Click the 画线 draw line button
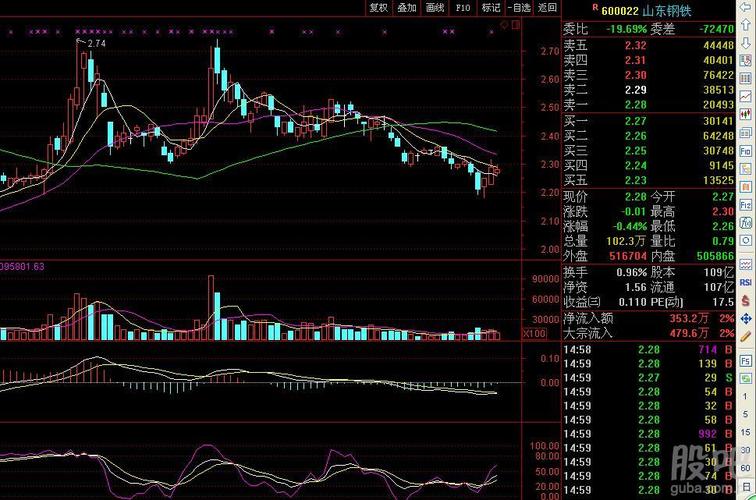The height and width of the screenshot is (500, 756). point(435,7)
